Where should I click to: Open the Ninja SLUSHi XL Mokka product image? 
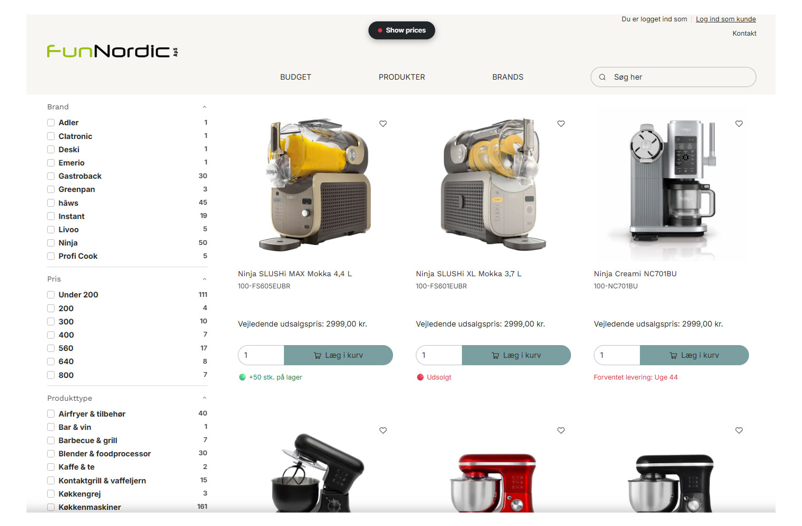(493, 185)
